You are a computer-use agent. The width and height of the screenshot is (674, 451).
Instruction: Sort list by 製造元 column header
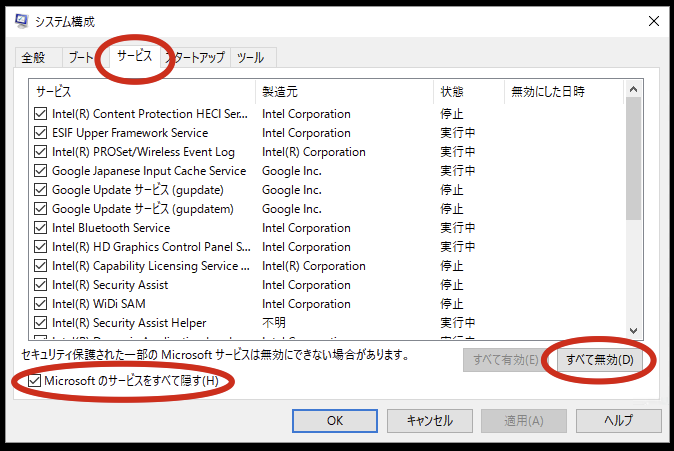(x=345, y=92)
